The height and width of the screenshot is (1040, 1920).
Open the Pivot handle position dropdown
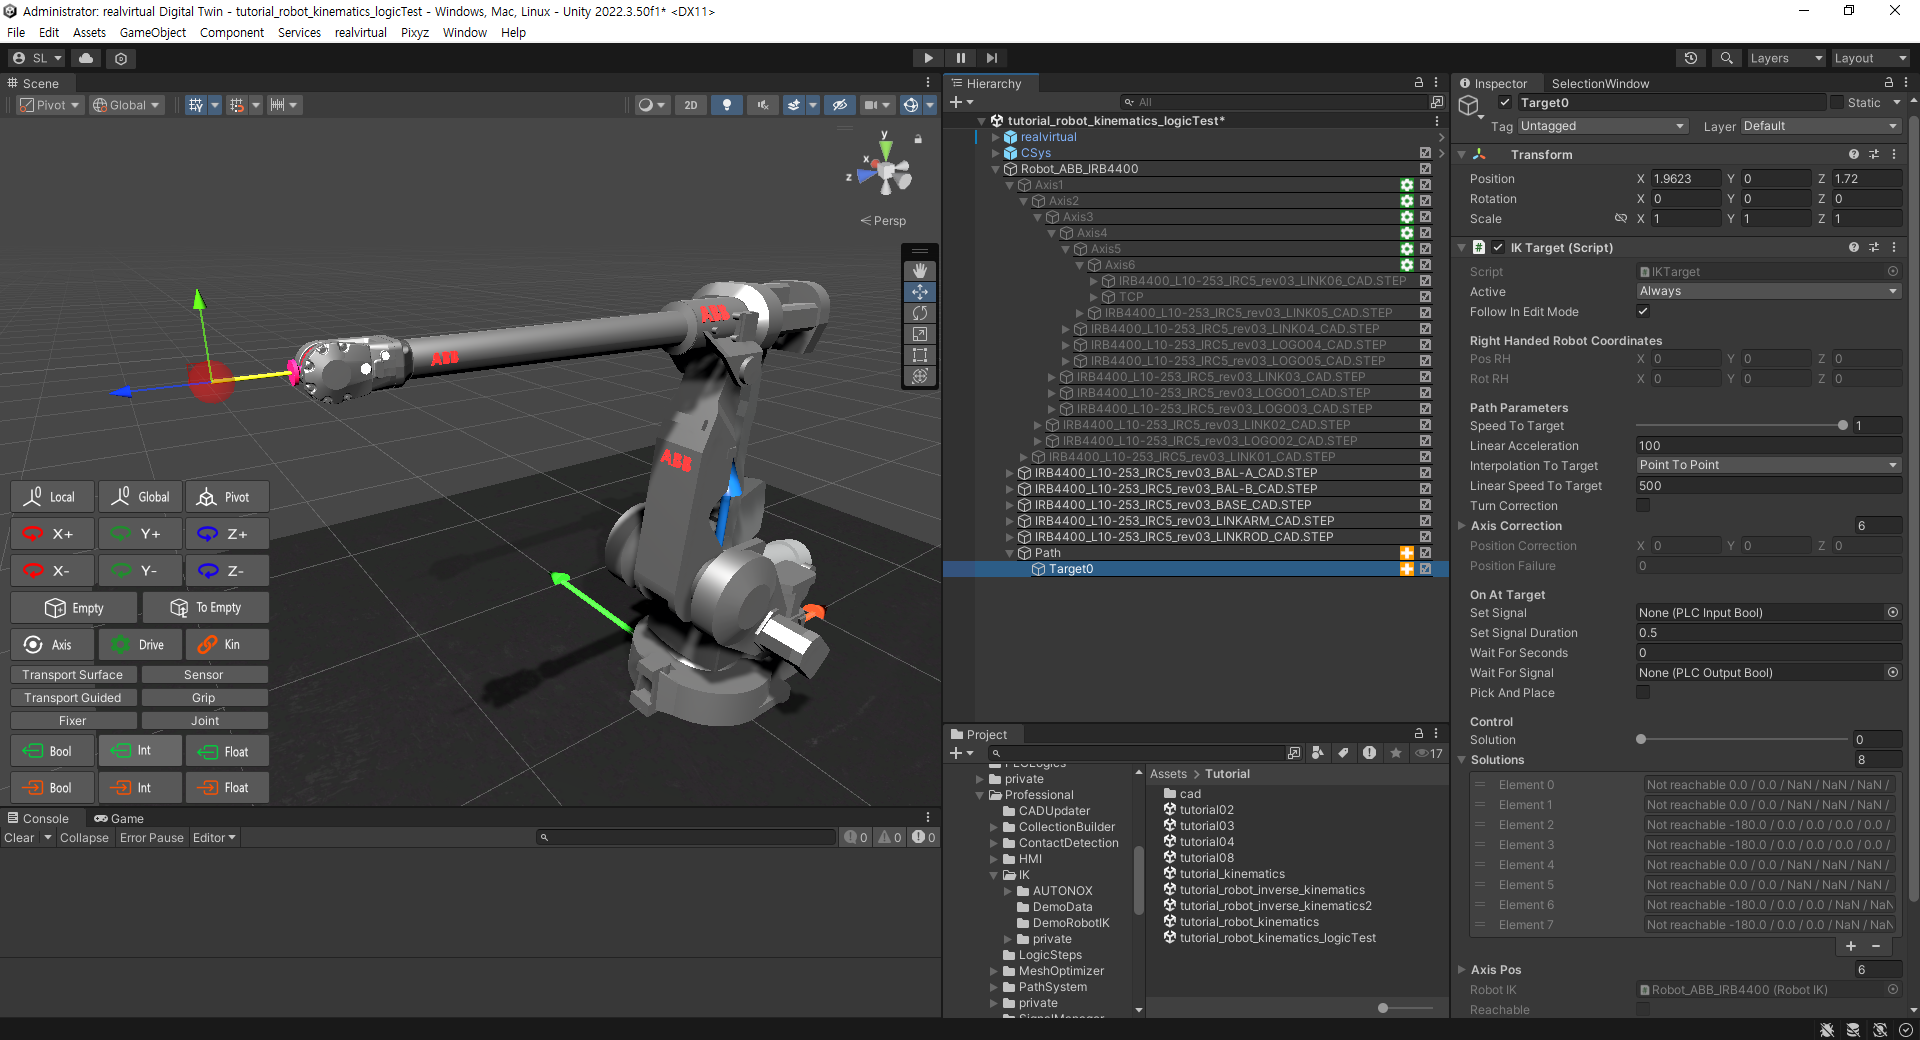50,105
